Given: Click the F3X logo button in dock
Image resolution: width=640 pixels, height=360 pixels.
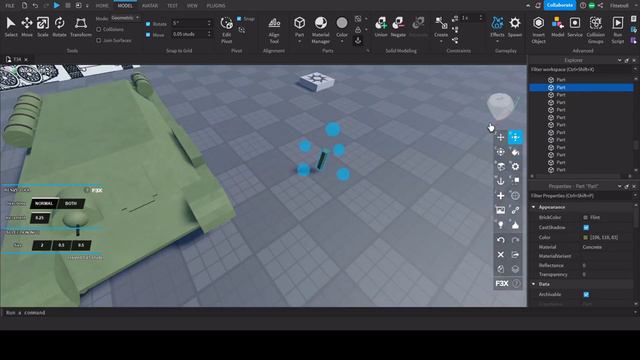Looking at the screenshot, I should pyautogui.click(x=502, y=284).
